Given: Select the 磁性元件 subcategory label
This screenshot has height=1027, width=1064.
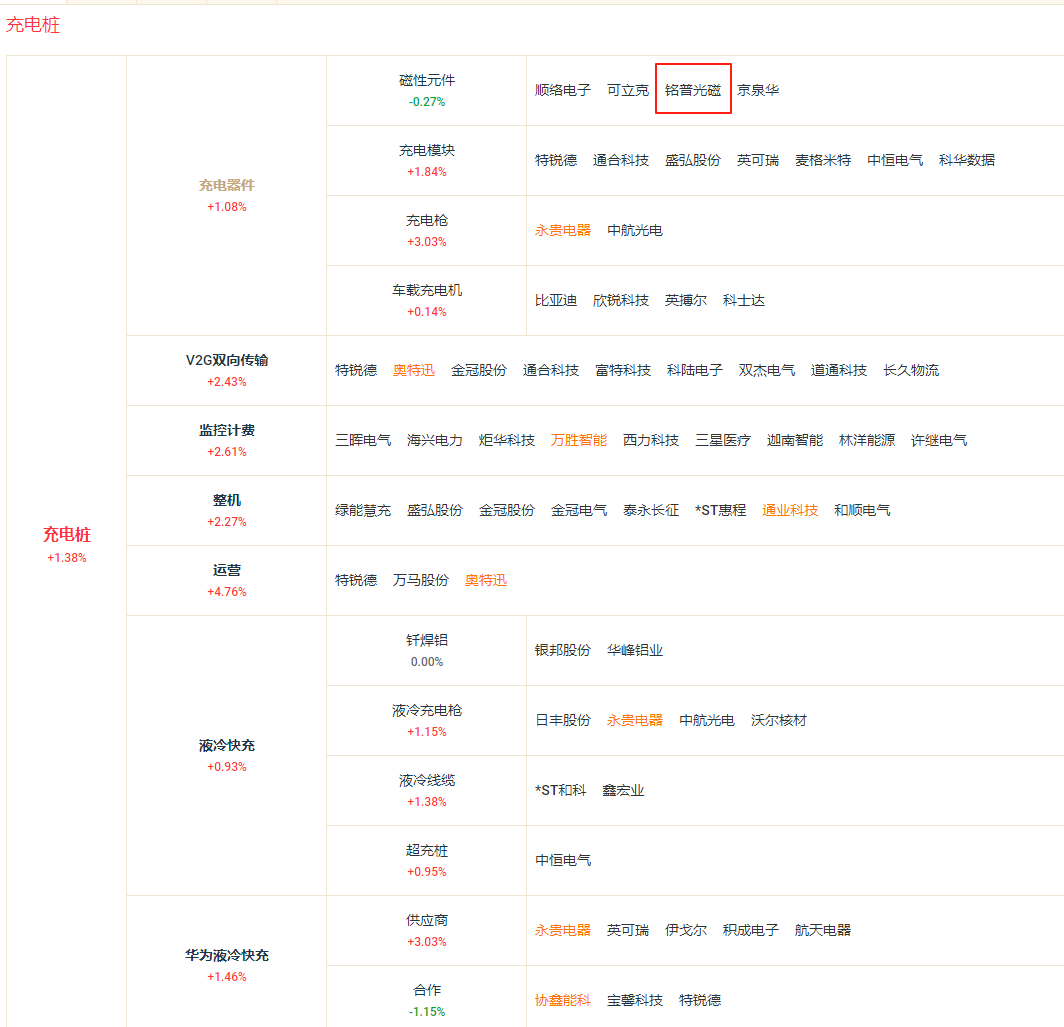Looking at the screenshot, I should (x=427, y=80).
